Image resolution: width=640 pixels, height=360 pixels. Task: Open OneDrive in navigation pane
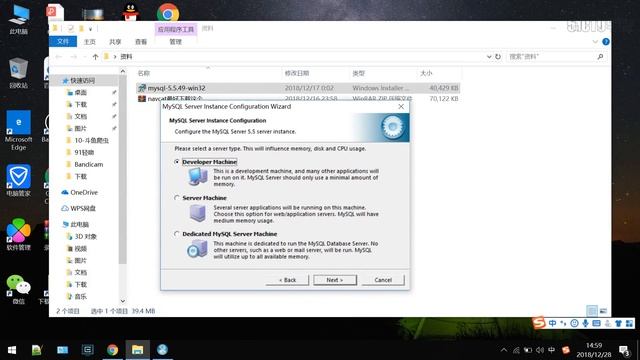[84, 192]
